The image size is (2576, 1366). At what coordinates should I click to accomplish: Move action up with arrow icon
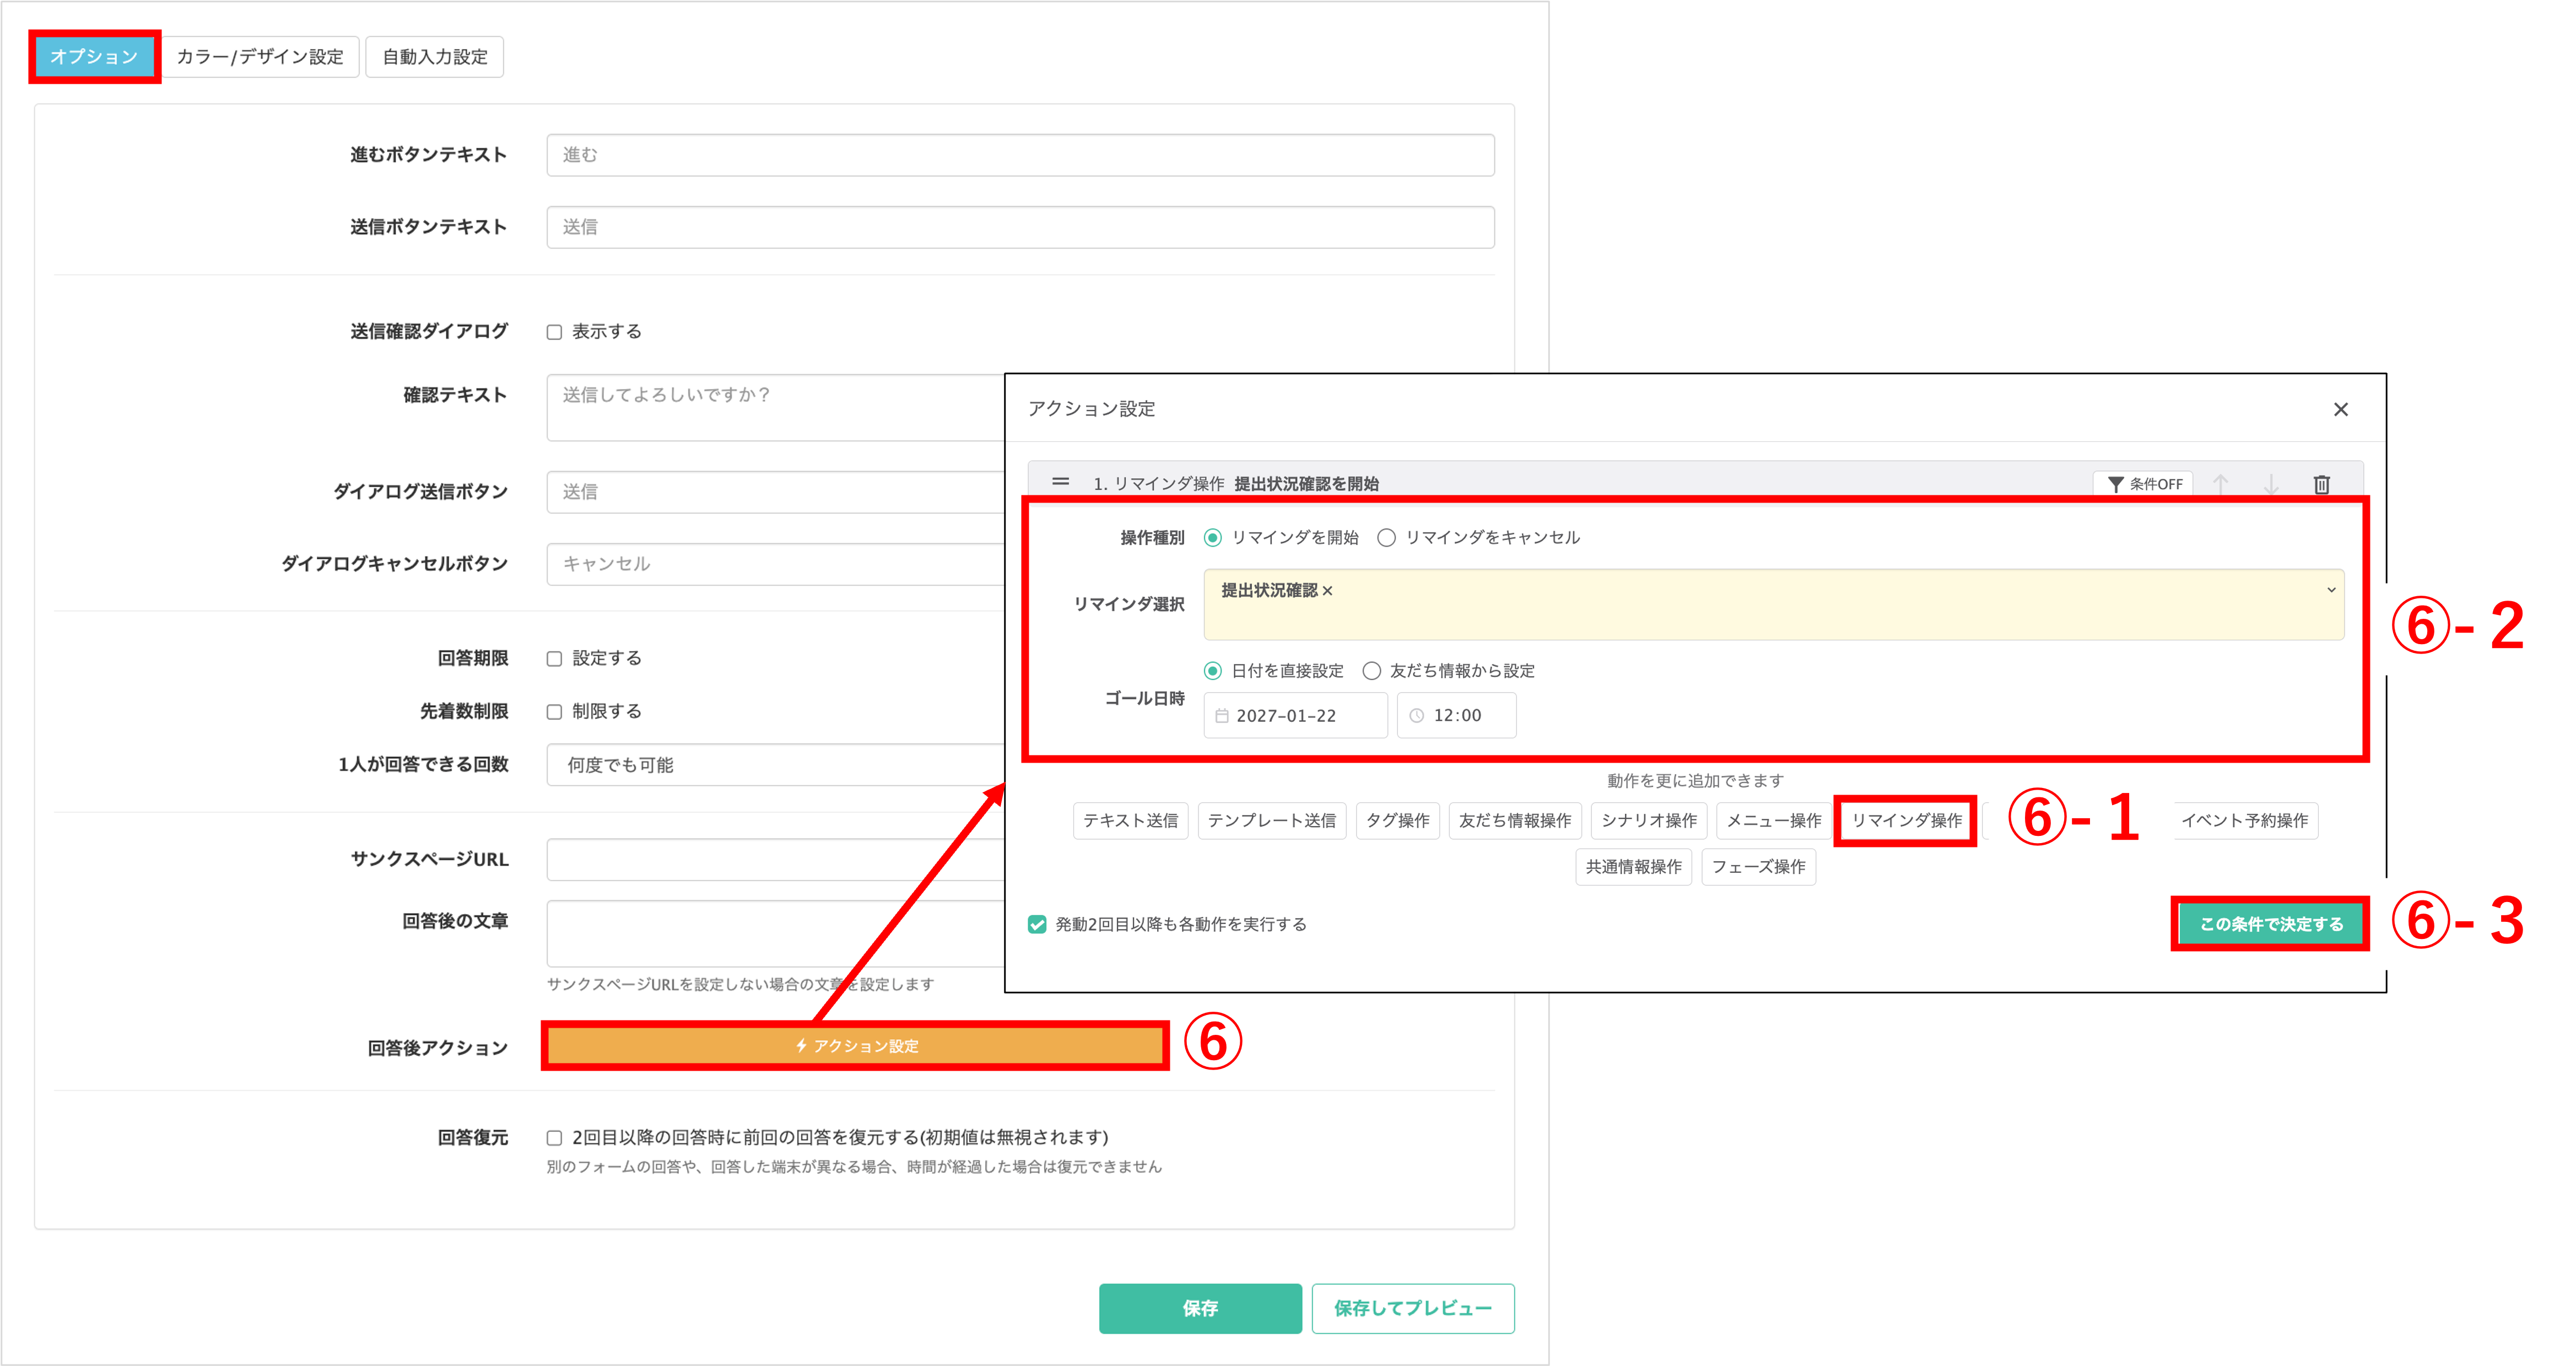2221,484
